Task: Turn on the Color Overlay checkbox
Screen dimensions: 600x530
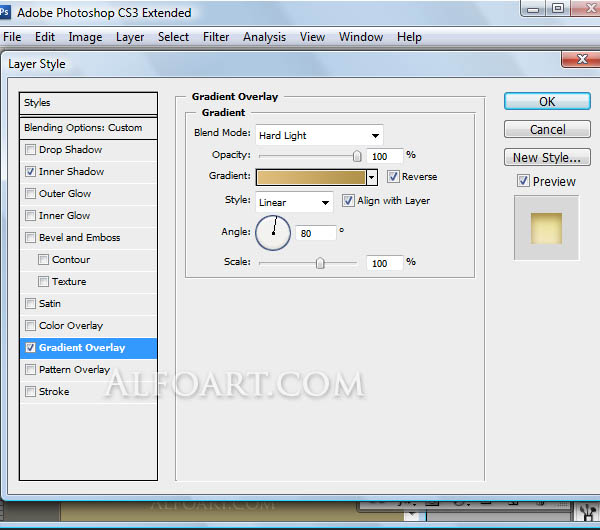Action: point(30,325)
